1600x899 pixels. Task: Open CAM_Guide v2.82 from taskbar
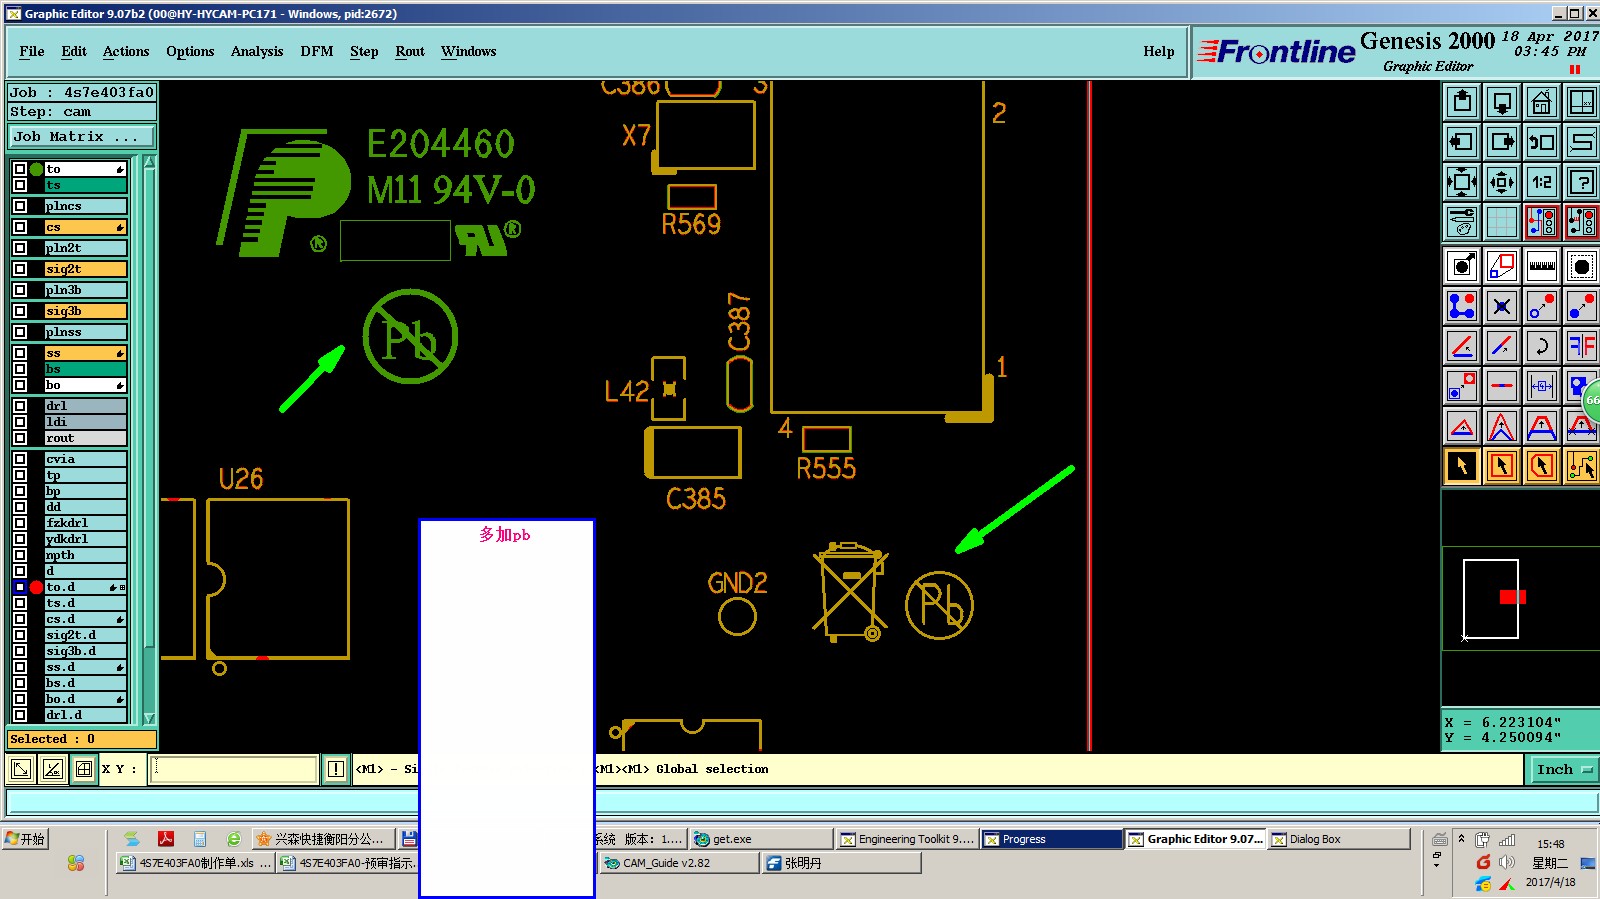point(679,863)
